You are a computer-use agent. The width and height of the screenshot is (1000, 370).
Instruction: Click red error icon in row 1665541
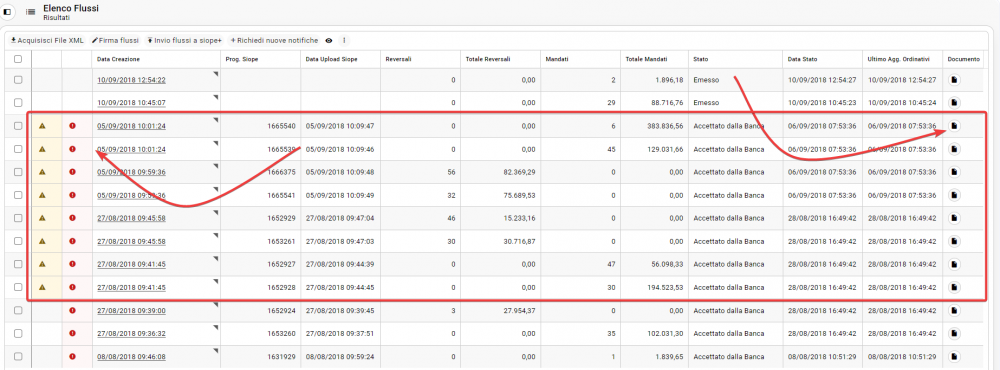tap(72, 195)
